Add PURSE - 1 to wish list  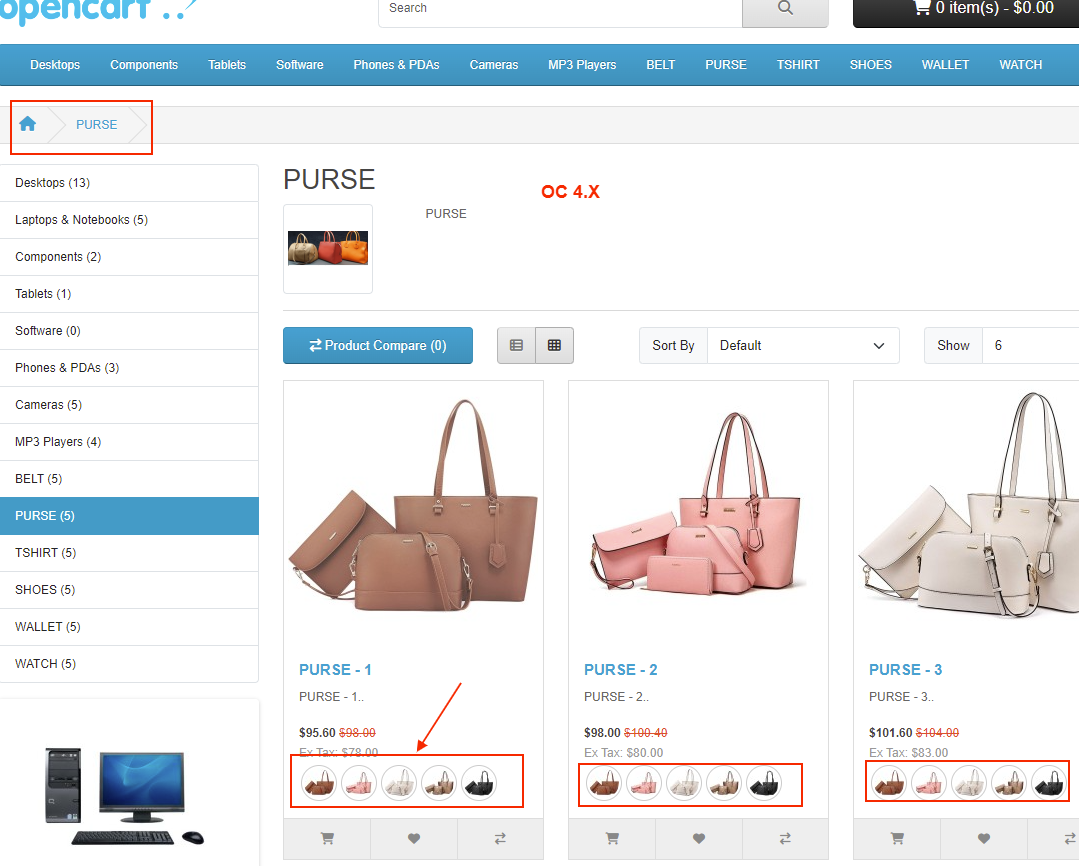click(414, 838)
